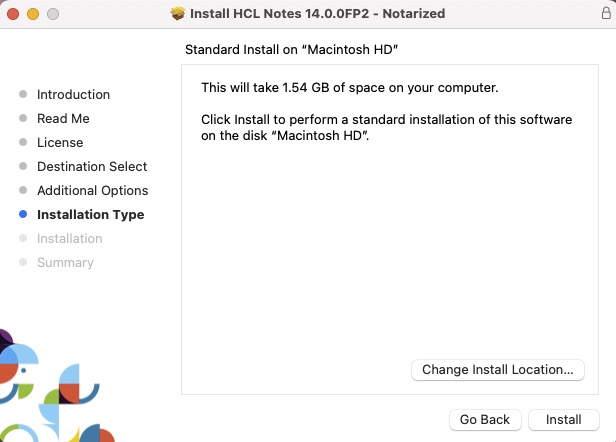Go to the Destination Select step label
The image size is (616, 442).
[x=92, y=166]
